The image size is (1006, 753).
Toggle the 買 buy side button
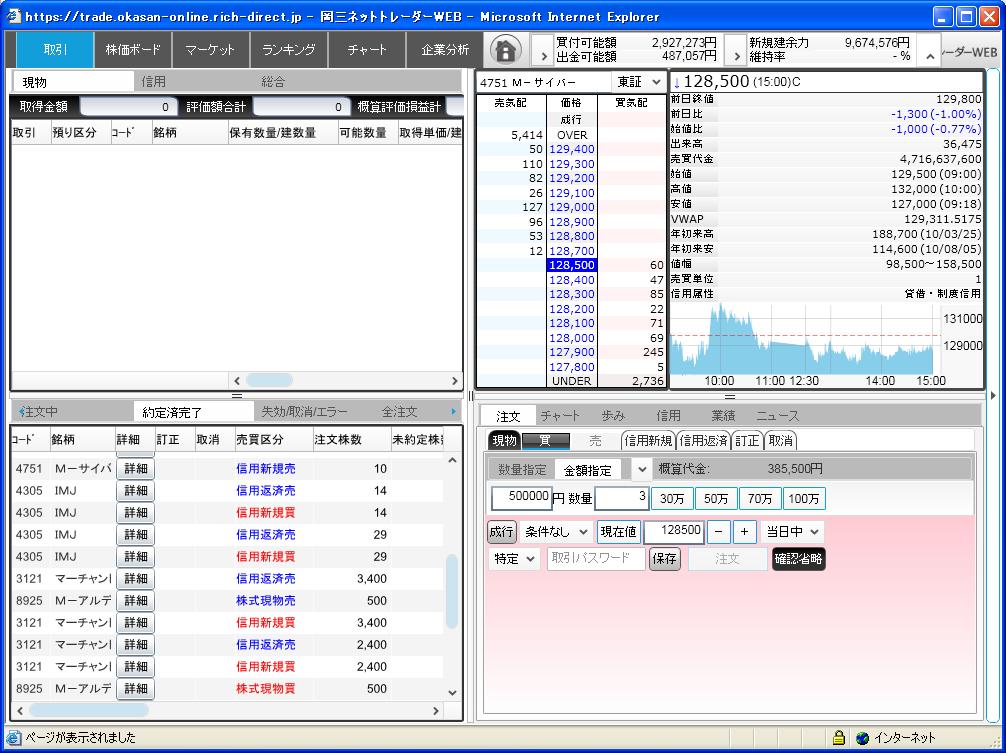tap(545, 441)
